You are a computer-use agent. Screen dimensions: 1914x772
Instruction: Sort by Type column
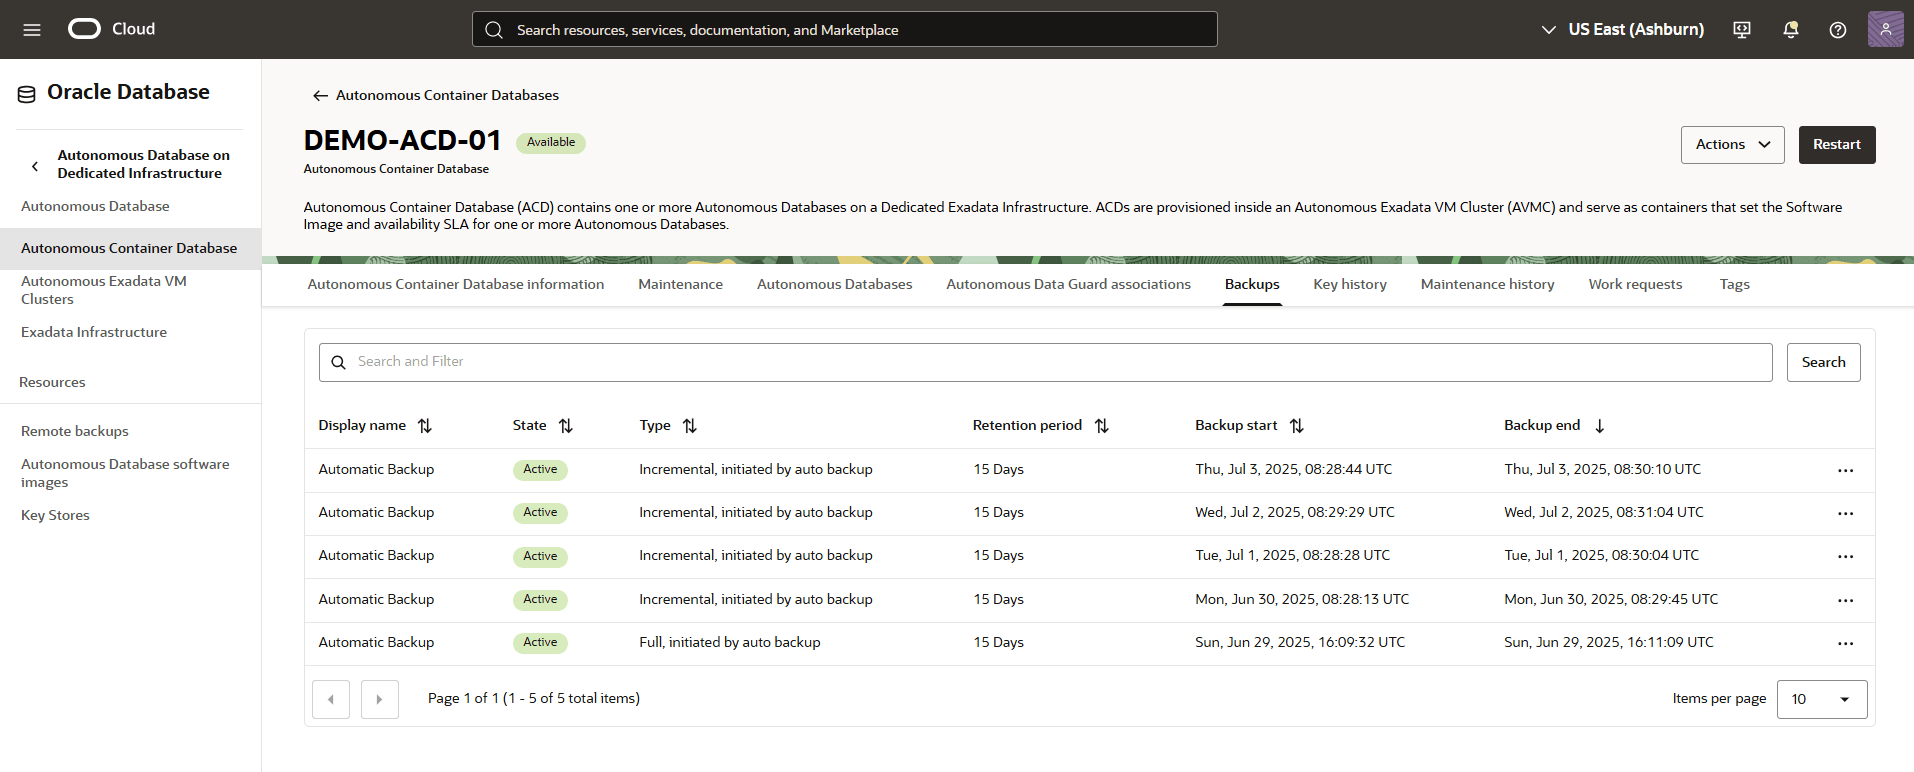click(690, 426)
